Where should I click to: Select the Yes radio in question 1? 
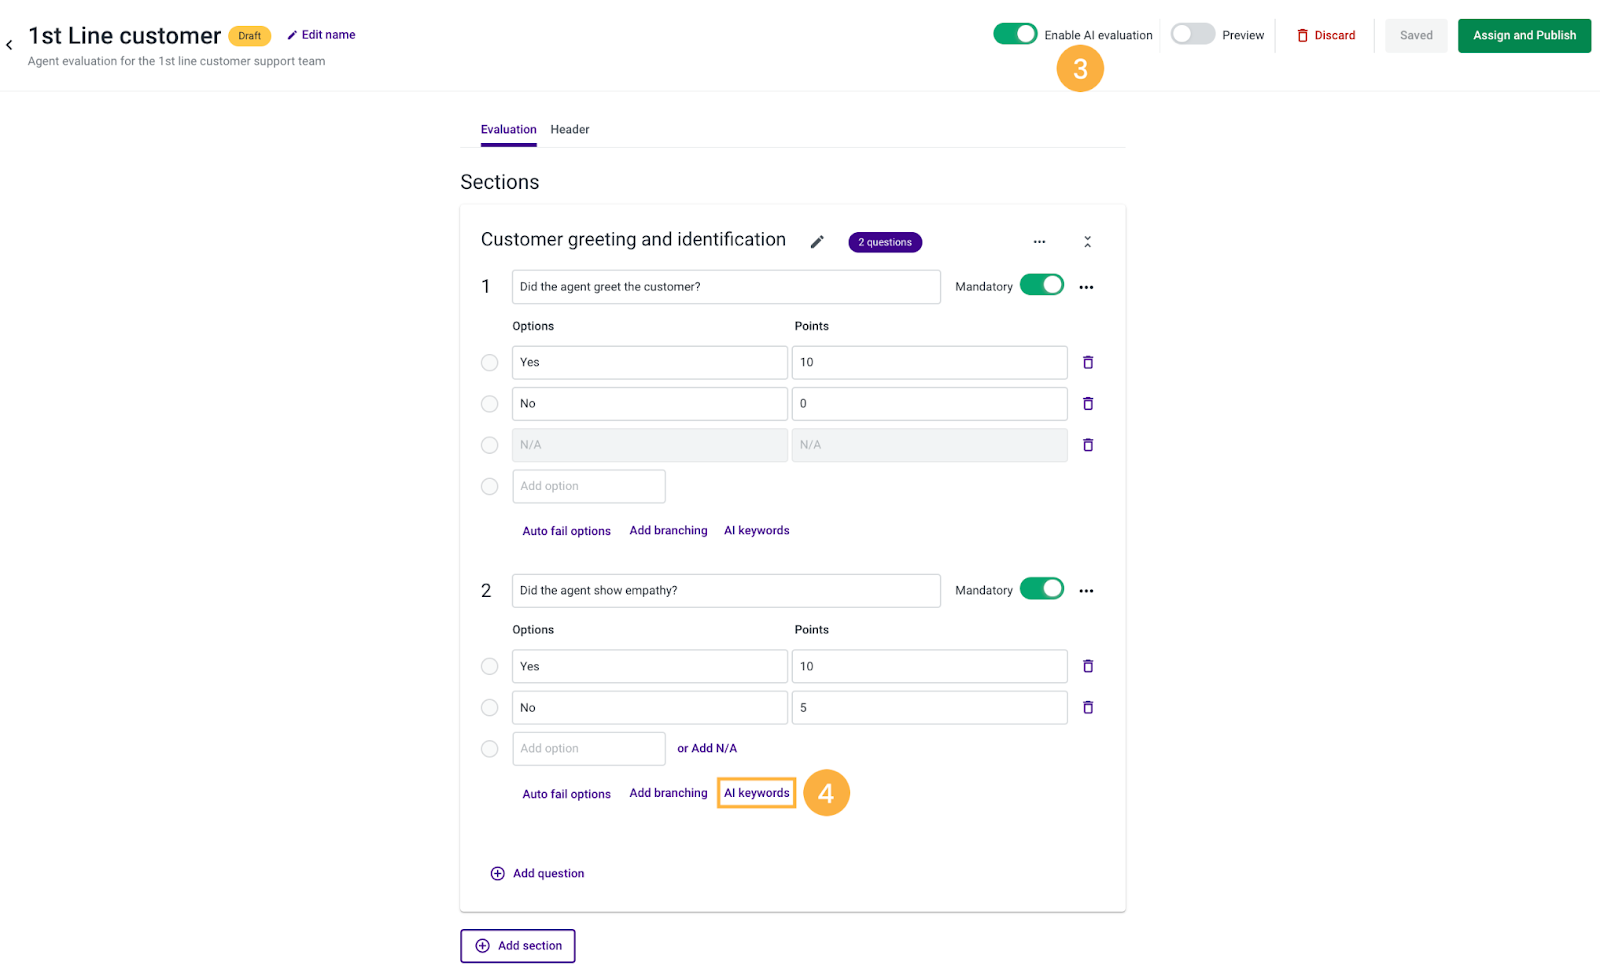pyautogui.click(x=489, y=363)
